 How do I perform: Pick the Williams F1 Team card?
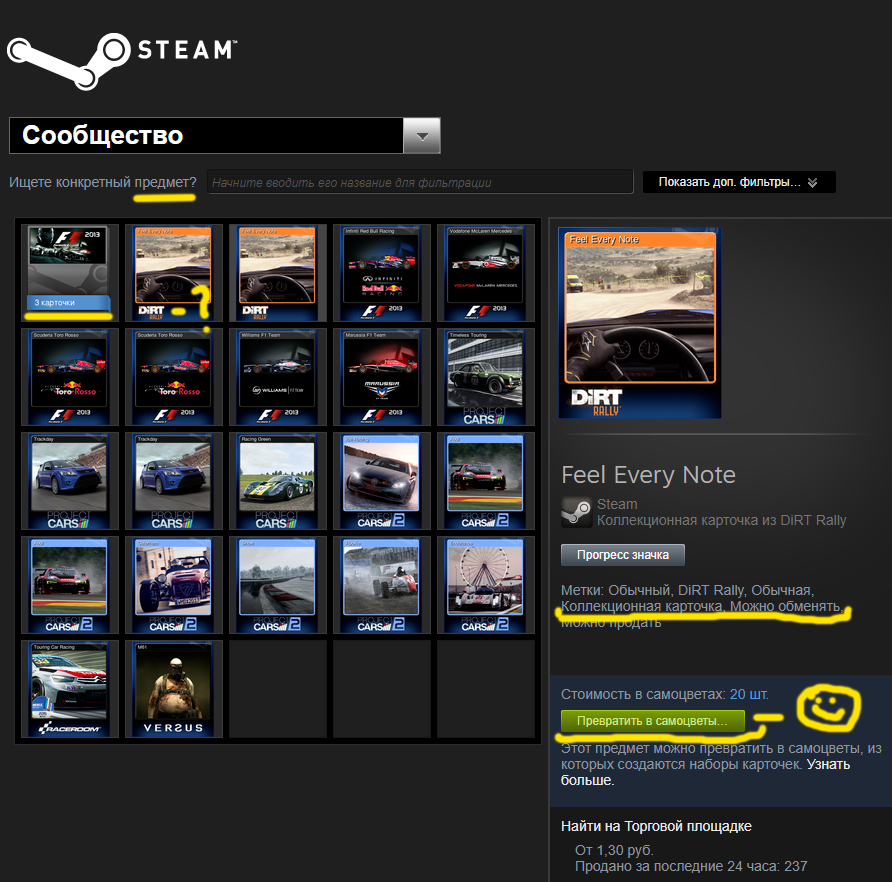click(277, 376)
